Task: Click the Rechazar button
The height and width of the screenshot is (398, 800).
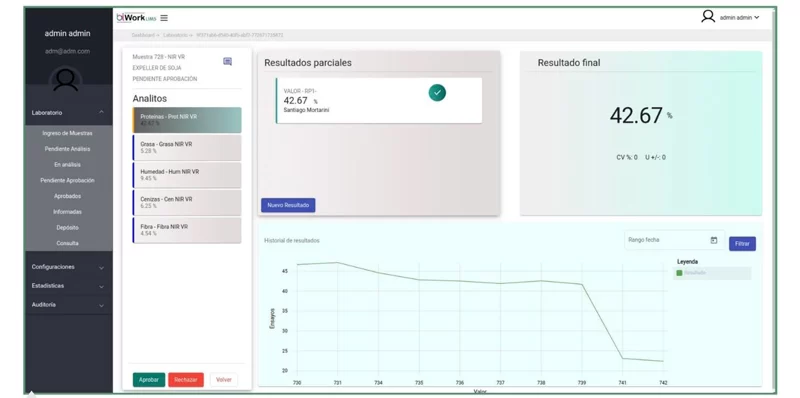Action: (186, 380)
